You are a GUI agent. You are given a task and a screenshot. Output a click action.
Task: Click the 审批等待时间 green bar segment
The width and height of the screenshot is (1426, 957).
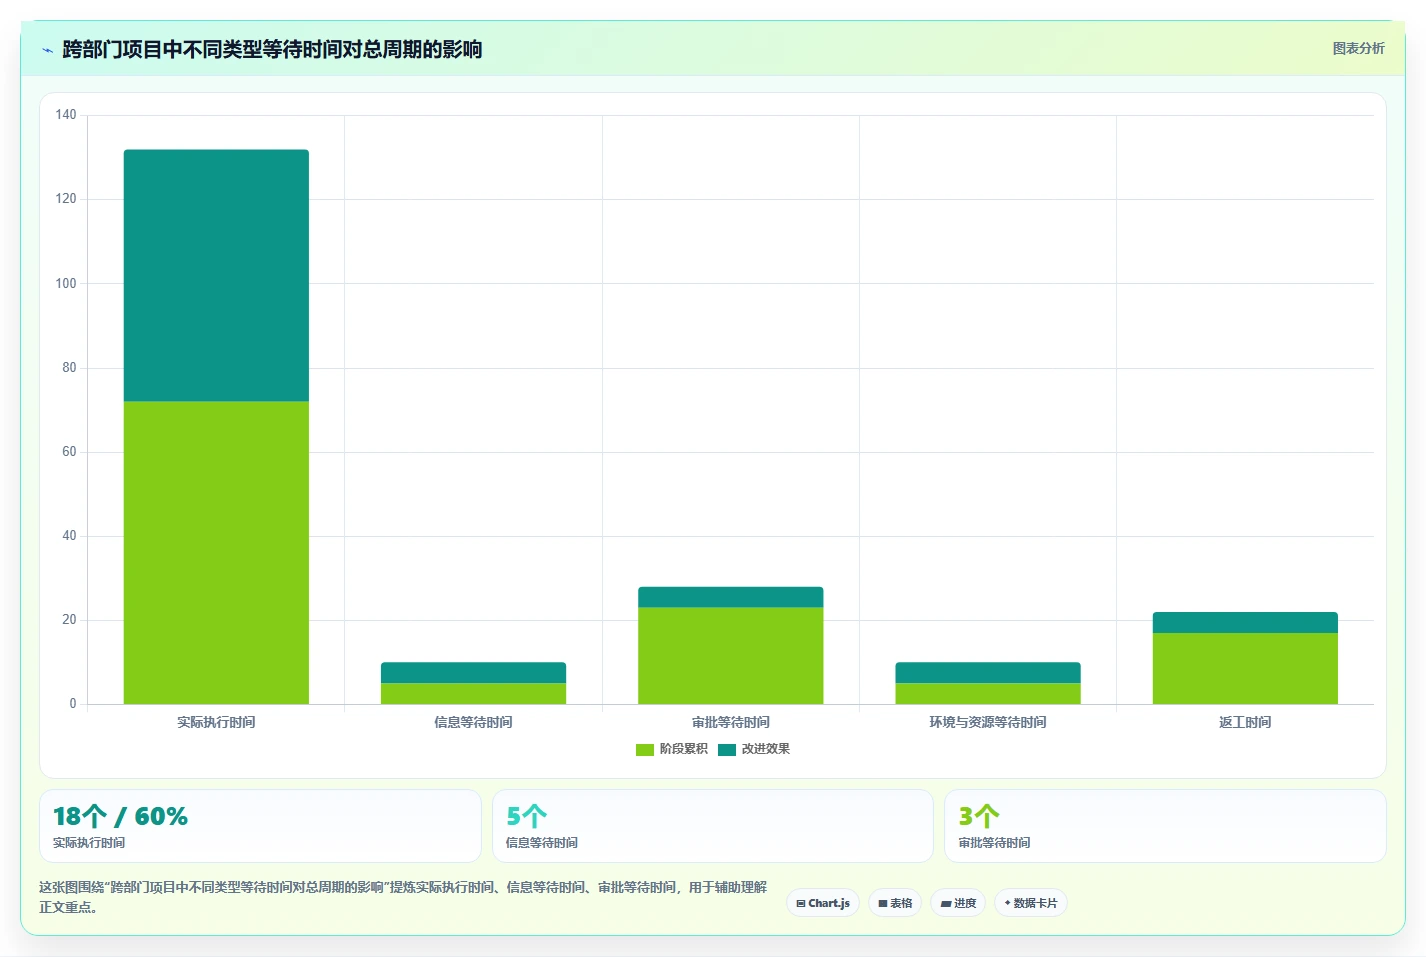pos(731,655)
